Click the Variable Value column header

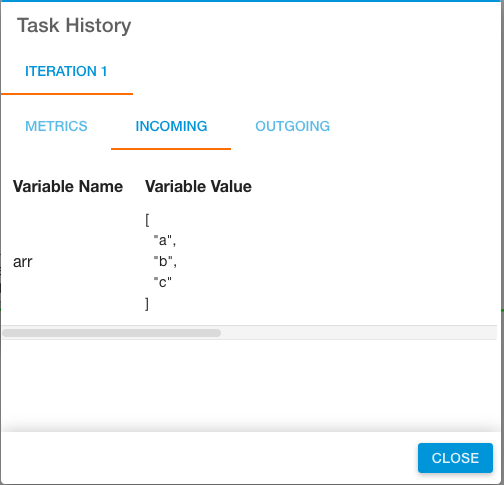198,186
